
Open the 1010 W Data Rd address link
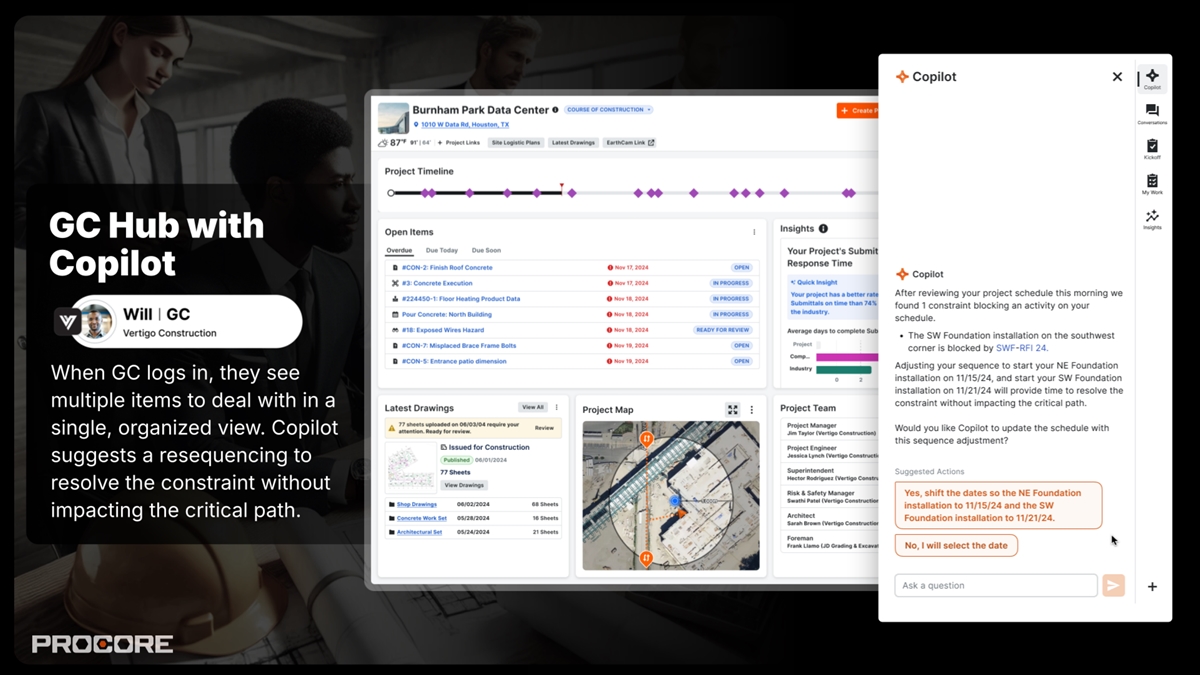click(x=465, y=125)
